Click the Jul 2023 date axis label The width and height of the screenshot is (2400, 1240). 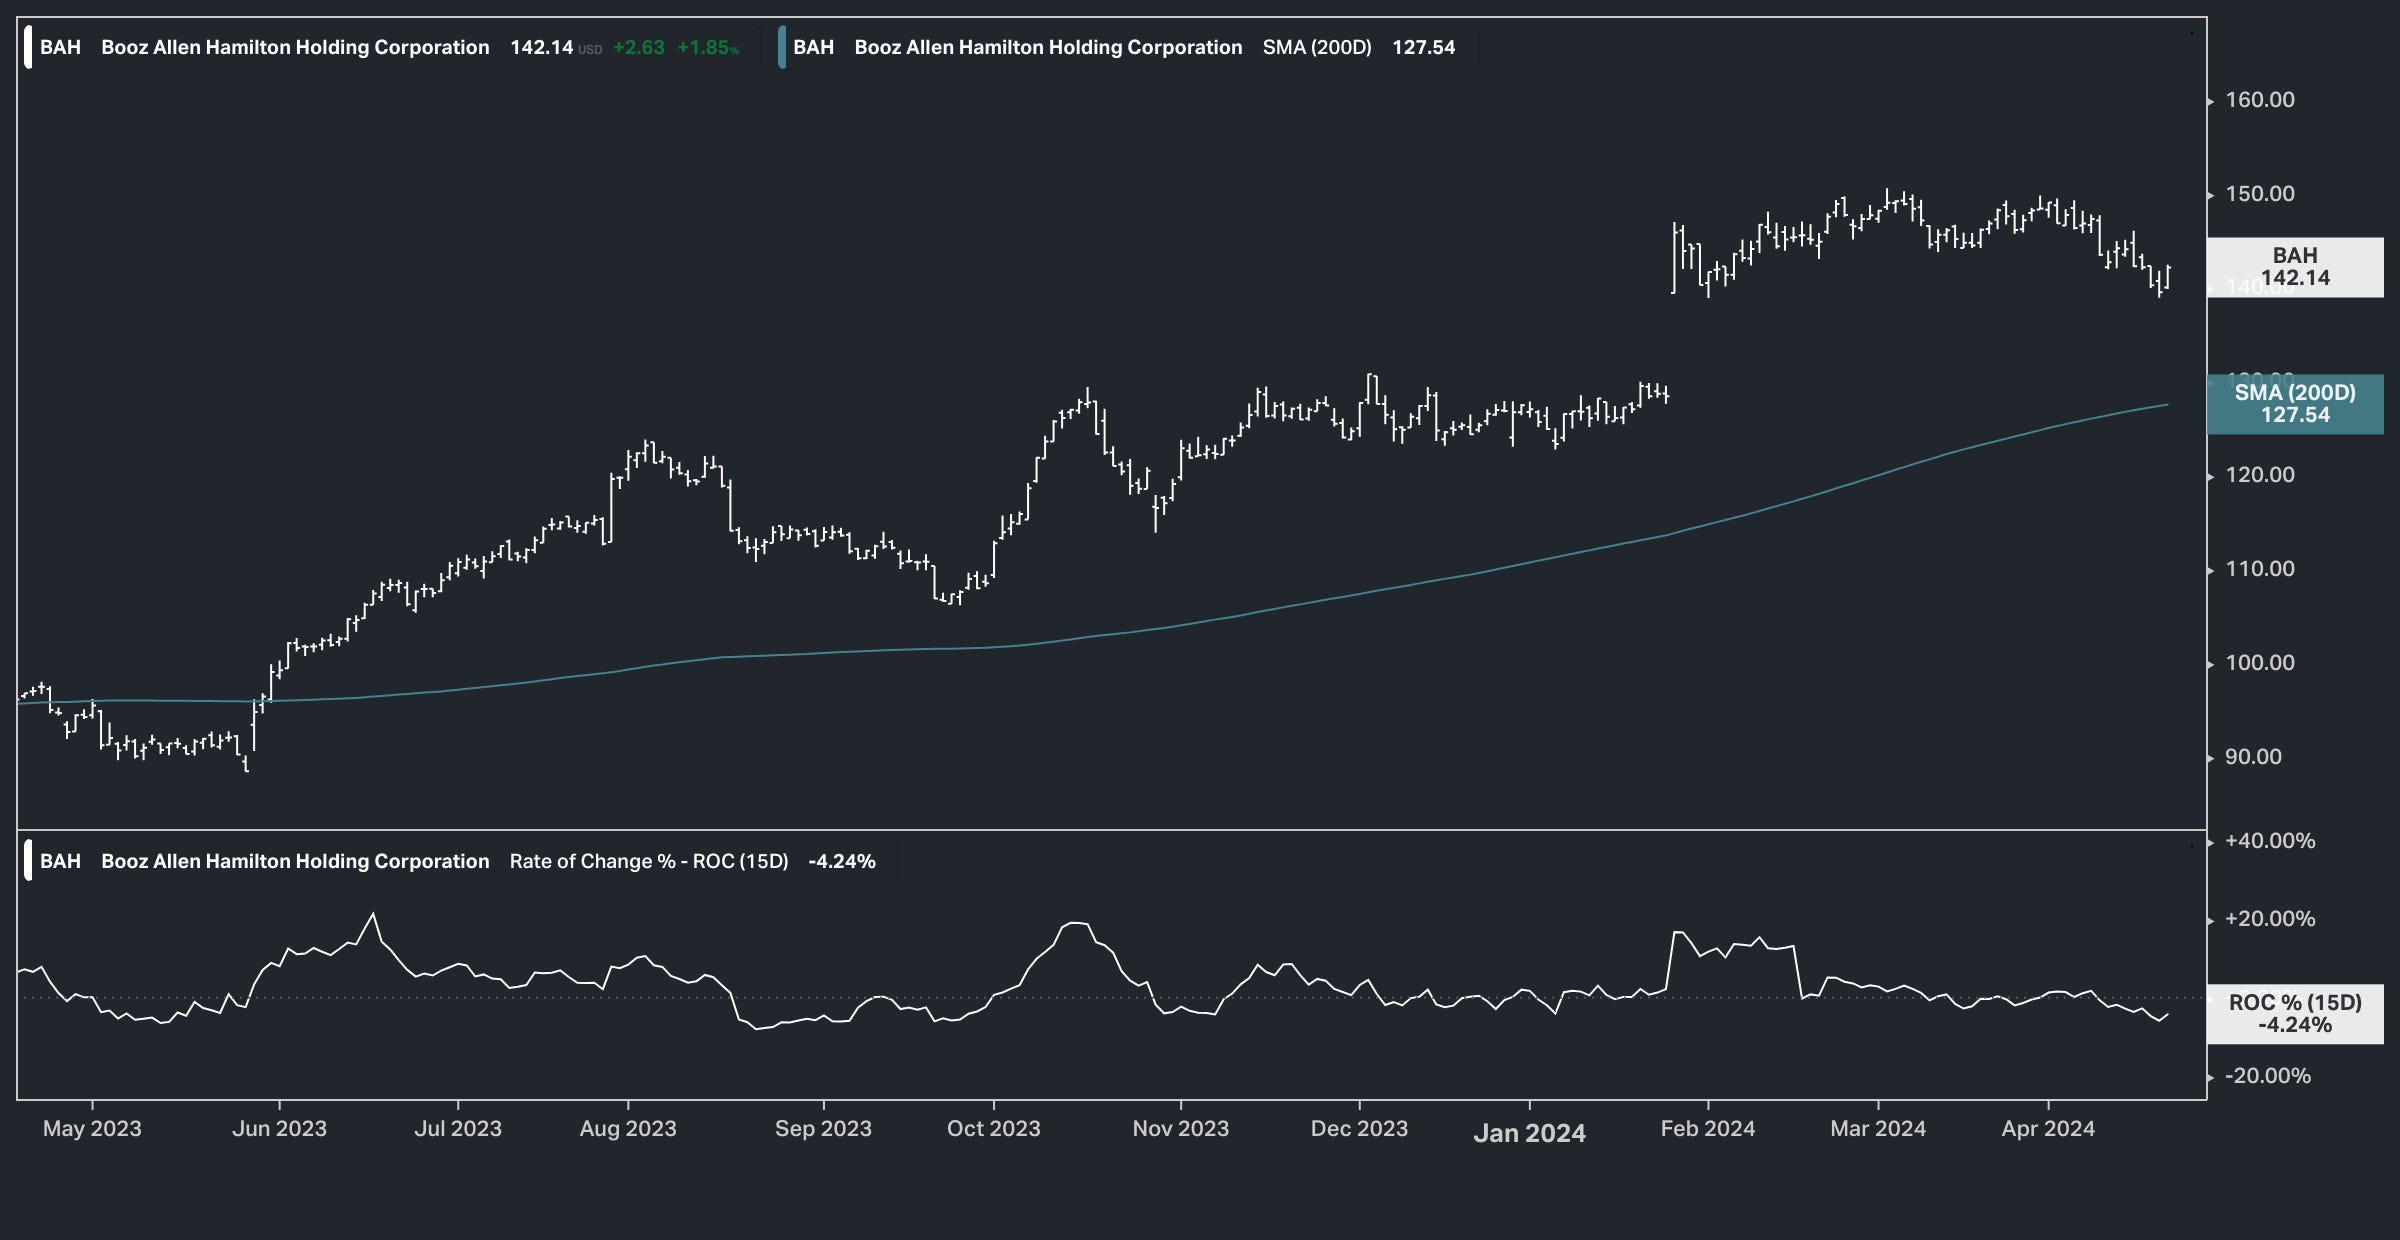pos(458,1129)
